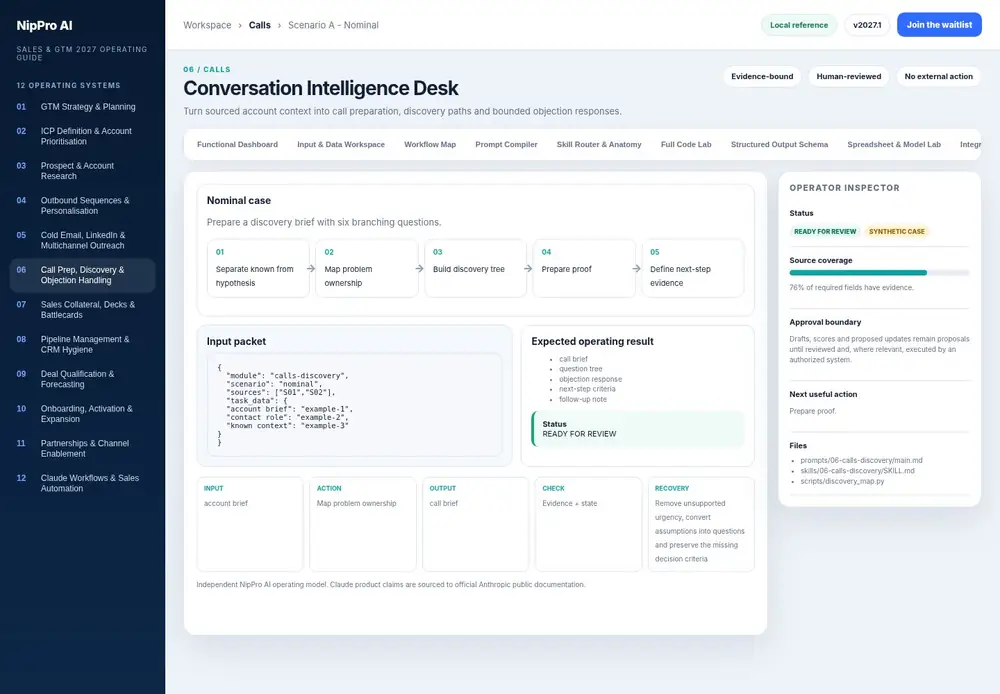Open Spreadsheet & Model Lab tab
Screen dimensions: 1000x694
click(894, 145)
